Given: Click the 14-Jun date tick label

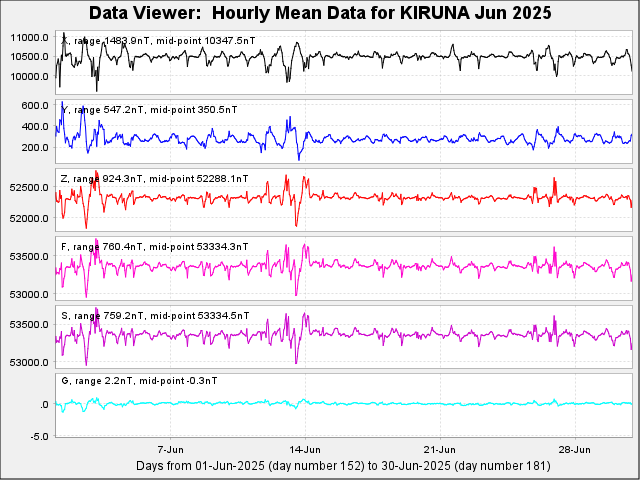Looking at the screenshot, I should click(305, 450).
